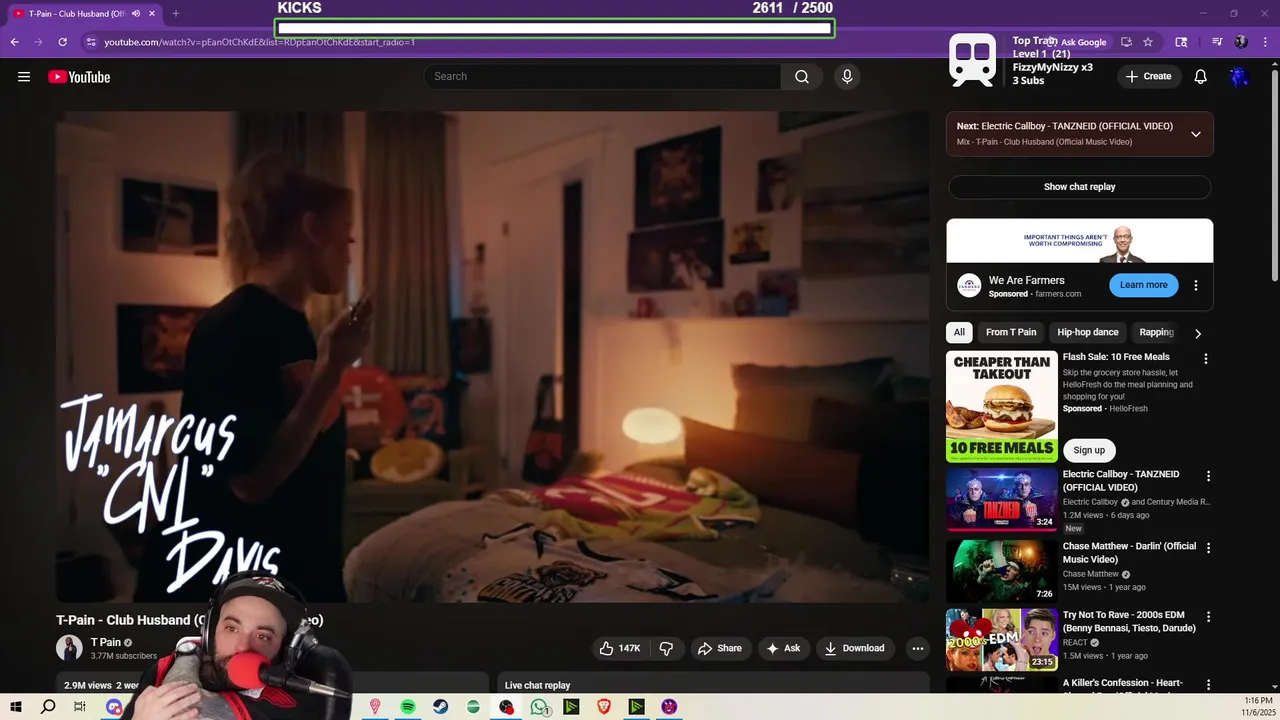Screen dimensions: 1280x720
Task: Open more actions menu under video
Action: (917, 648)
